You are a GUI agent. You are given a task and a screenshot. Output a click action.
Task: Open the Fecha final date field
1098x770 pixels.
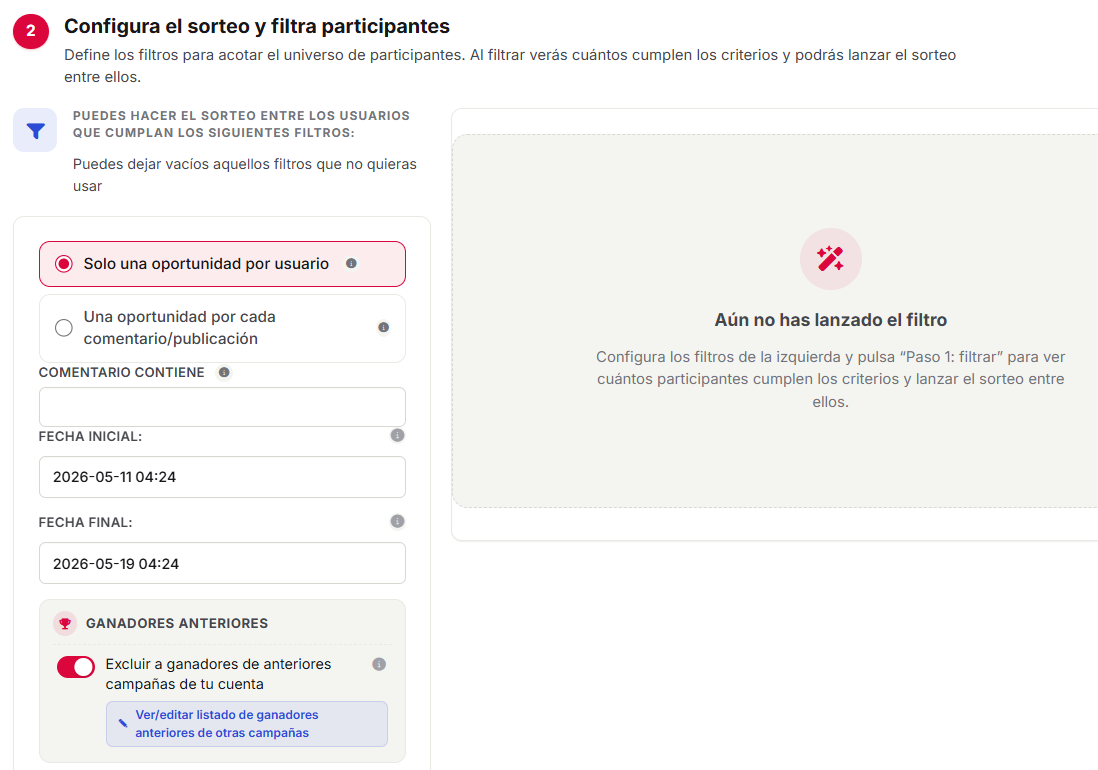pos(222,563)
